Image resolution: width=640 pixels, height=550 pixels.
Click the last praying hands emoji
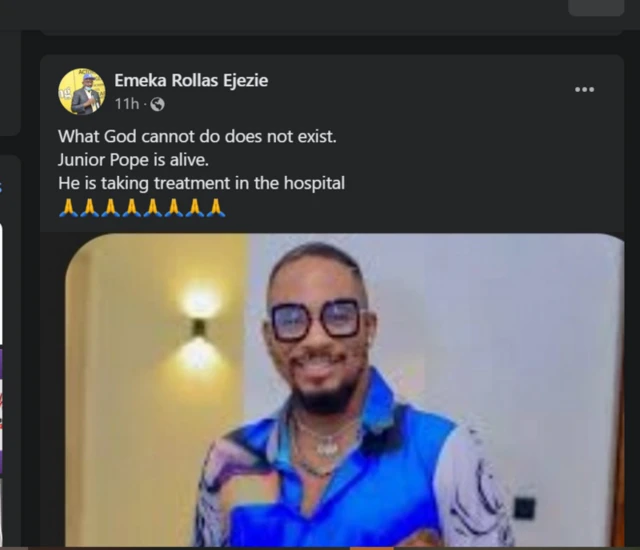216,208
